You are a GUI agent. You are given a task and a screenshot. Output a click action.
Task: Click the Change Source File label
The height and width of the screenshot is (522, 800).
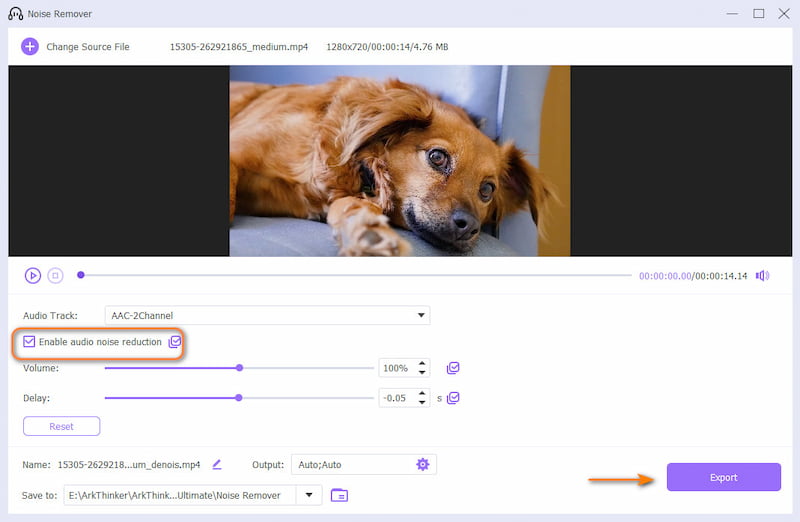pos(88,46)
